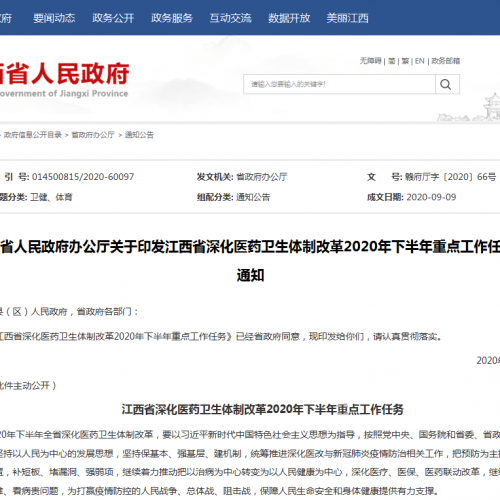The width and height of the screenshot is (500, 500).
Task: Click the bold heading 江西省深化医药卫生体制改革2020年下半年重点工作任务
Action: pos(263,409)
